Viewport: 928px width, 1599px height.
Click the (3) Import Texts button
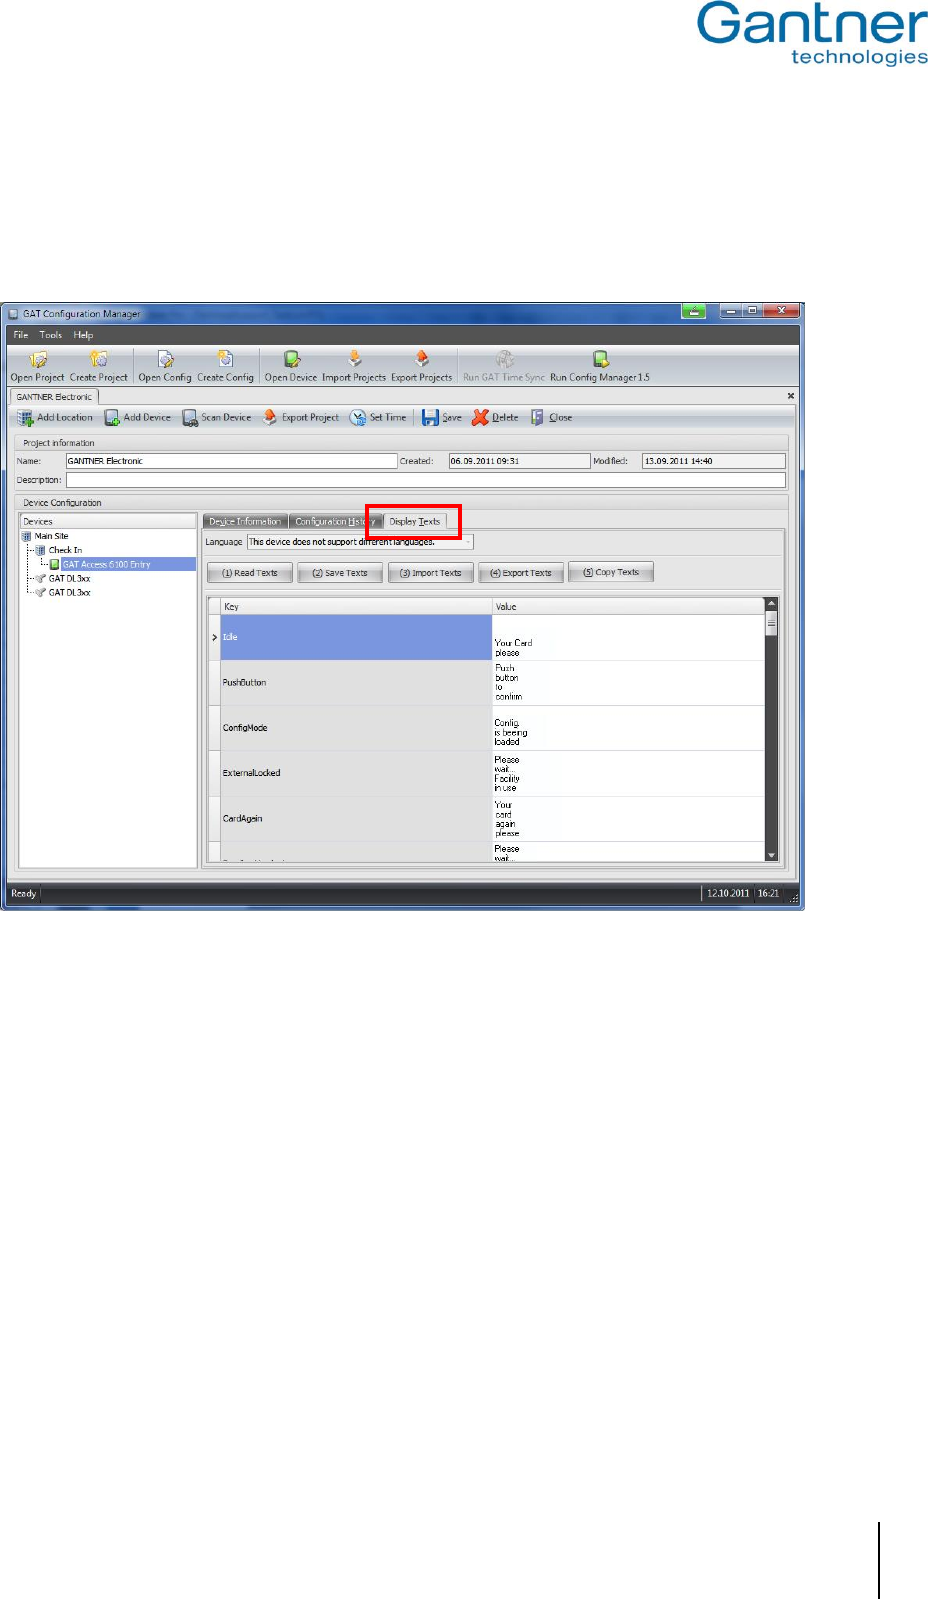430,573
